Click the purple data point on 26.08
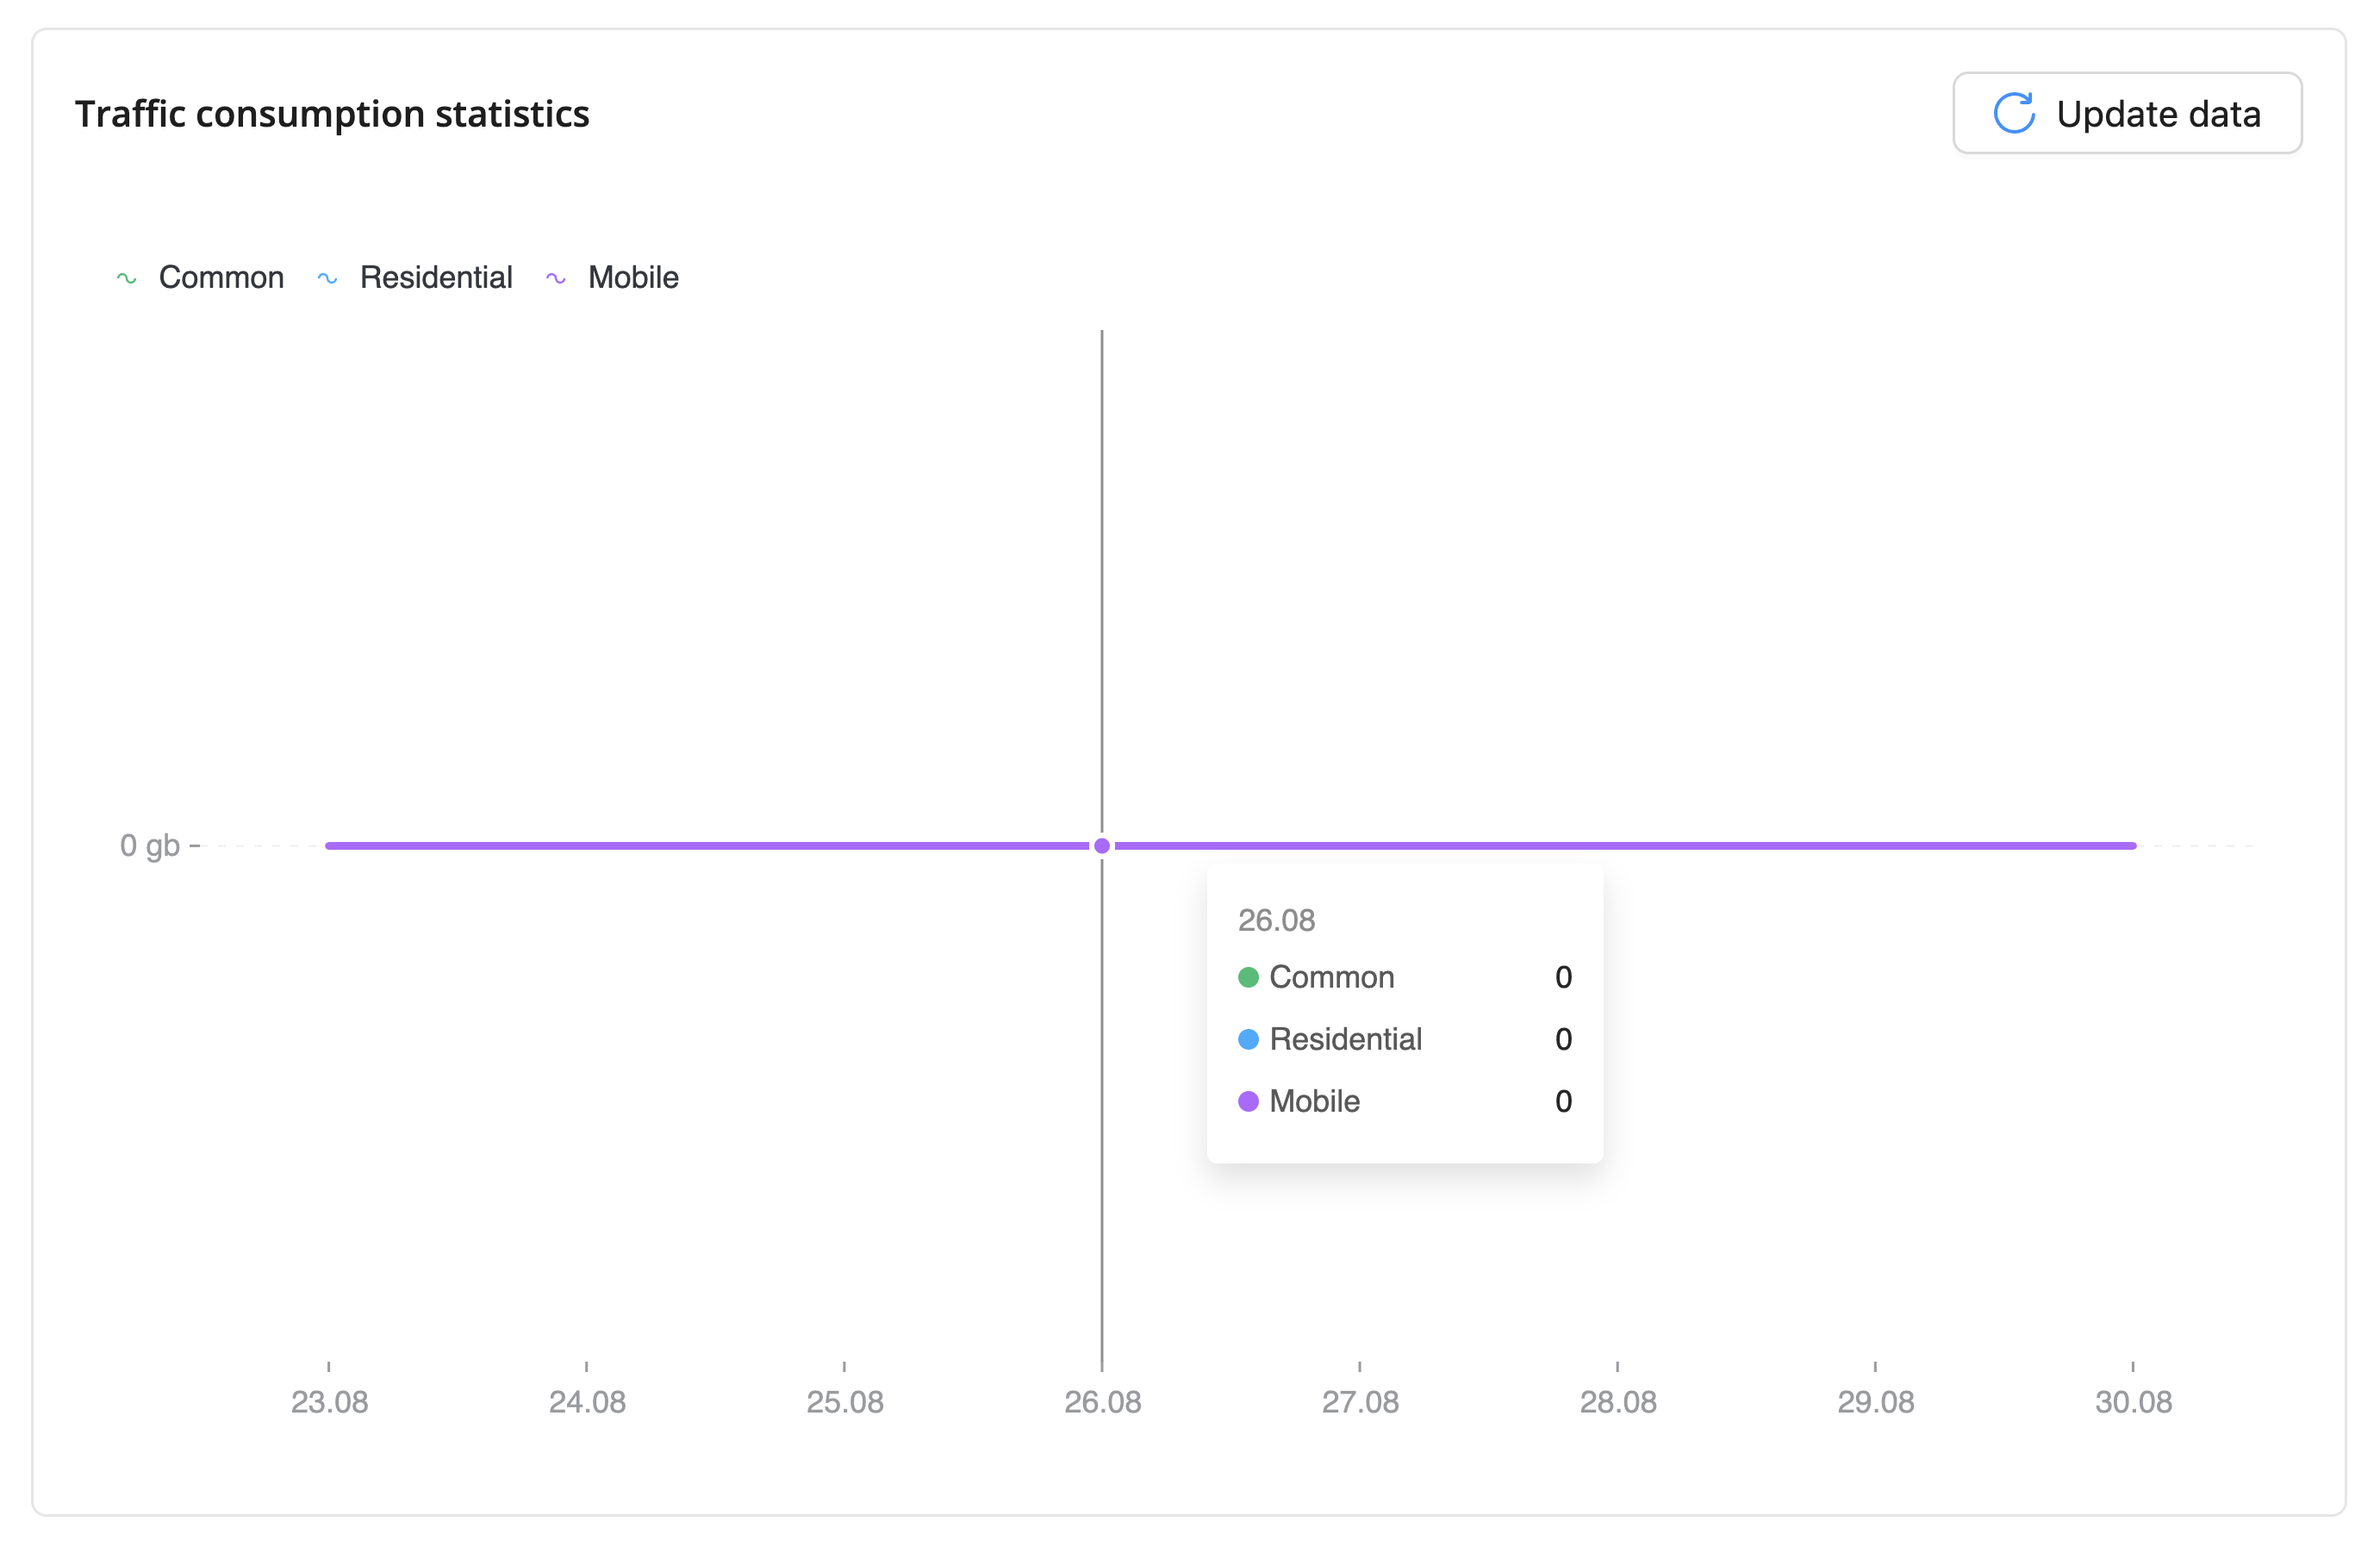2380x1553 pixels. click(1102, 846)
